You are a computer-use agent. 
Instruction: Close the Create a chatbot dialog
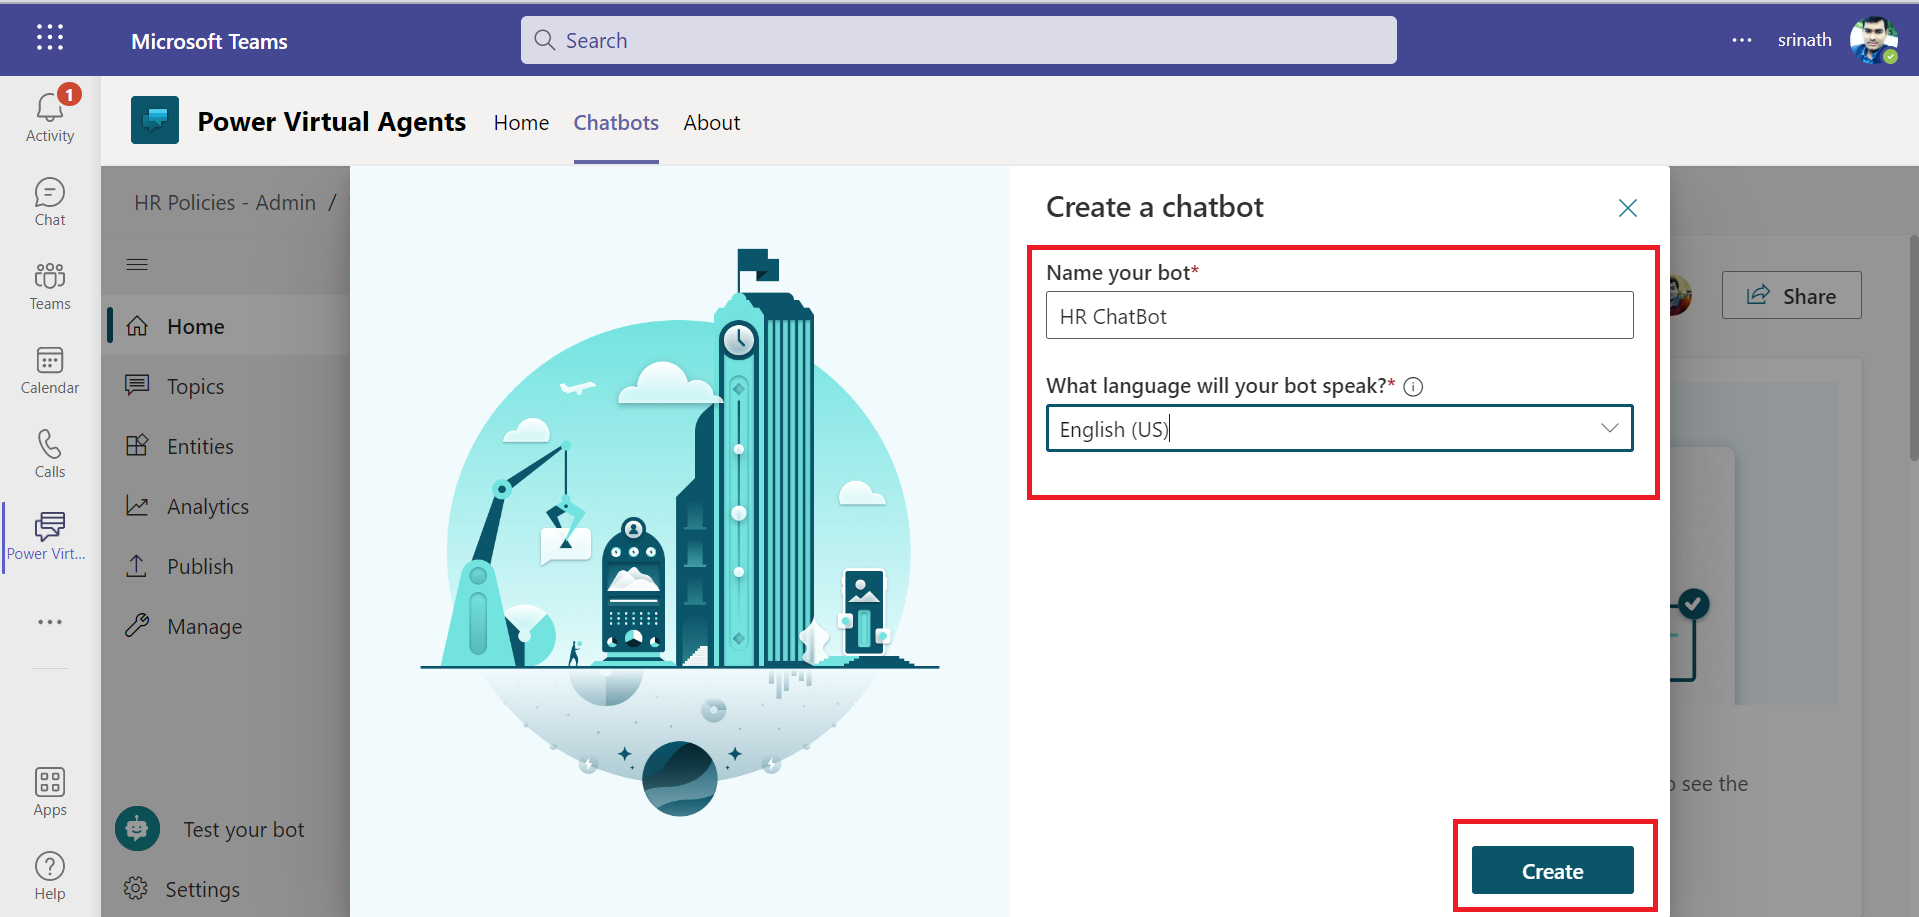pos(1628,208)
